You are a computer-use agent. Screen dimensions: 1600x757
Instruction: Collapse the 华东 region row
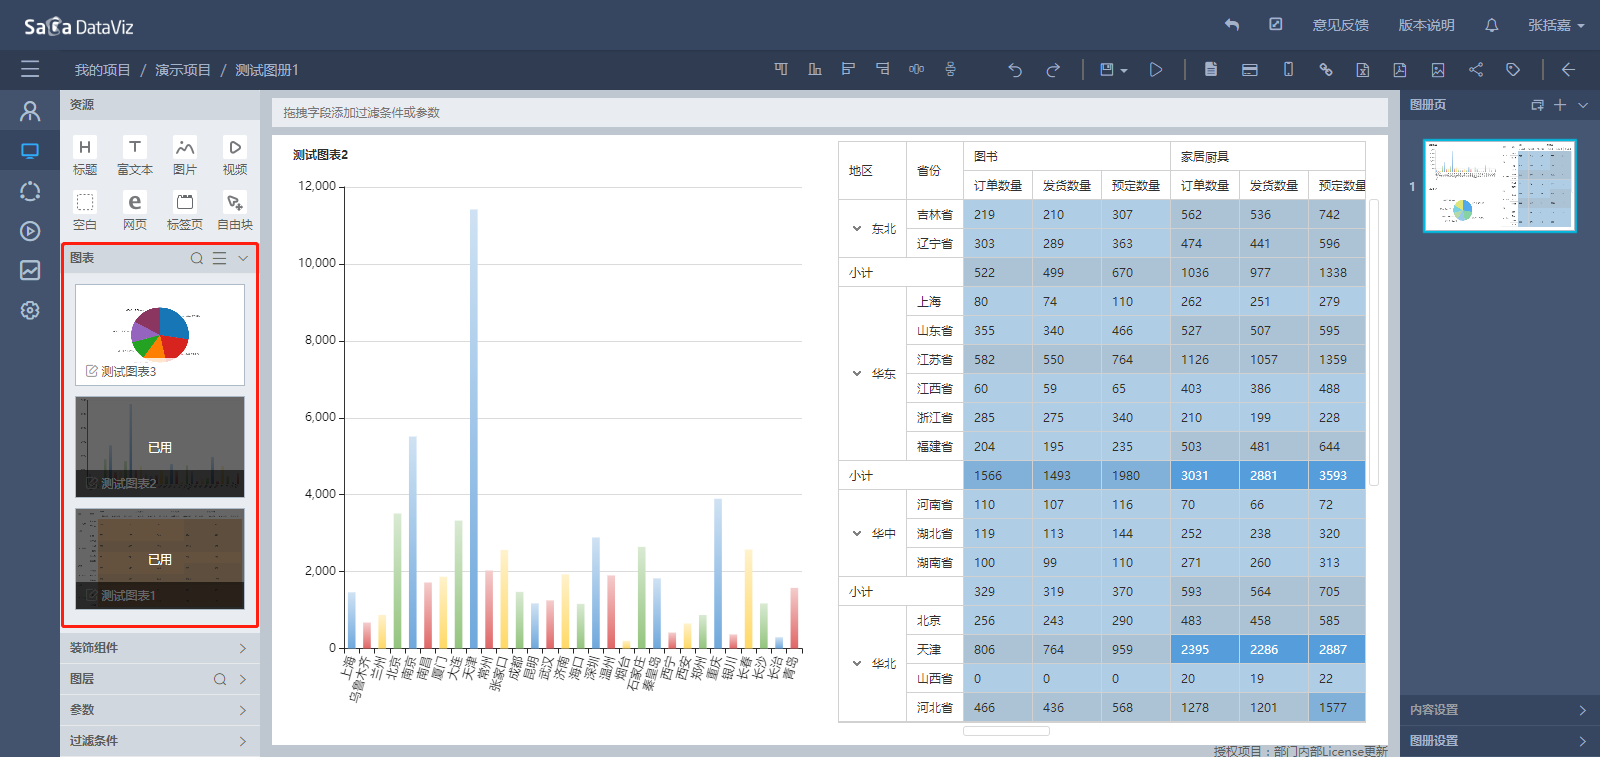857,374
